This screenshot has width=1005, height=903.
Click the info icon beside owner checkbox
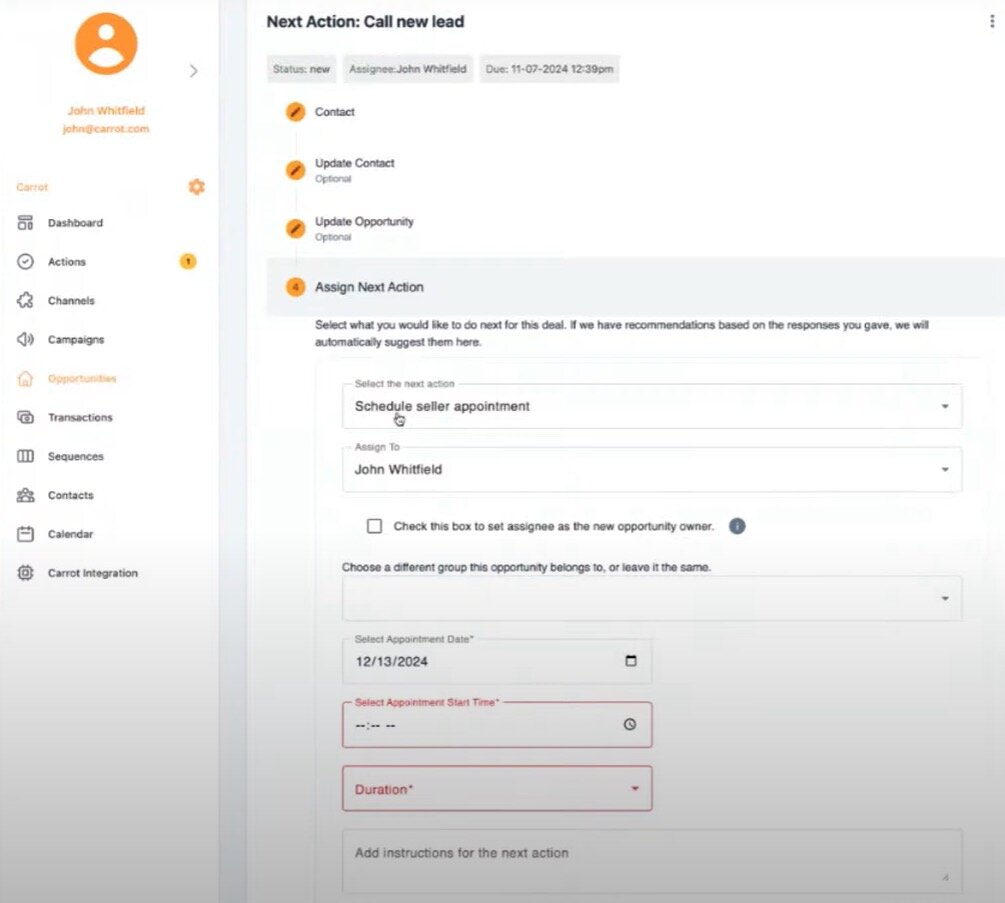(x=737, y=526)
